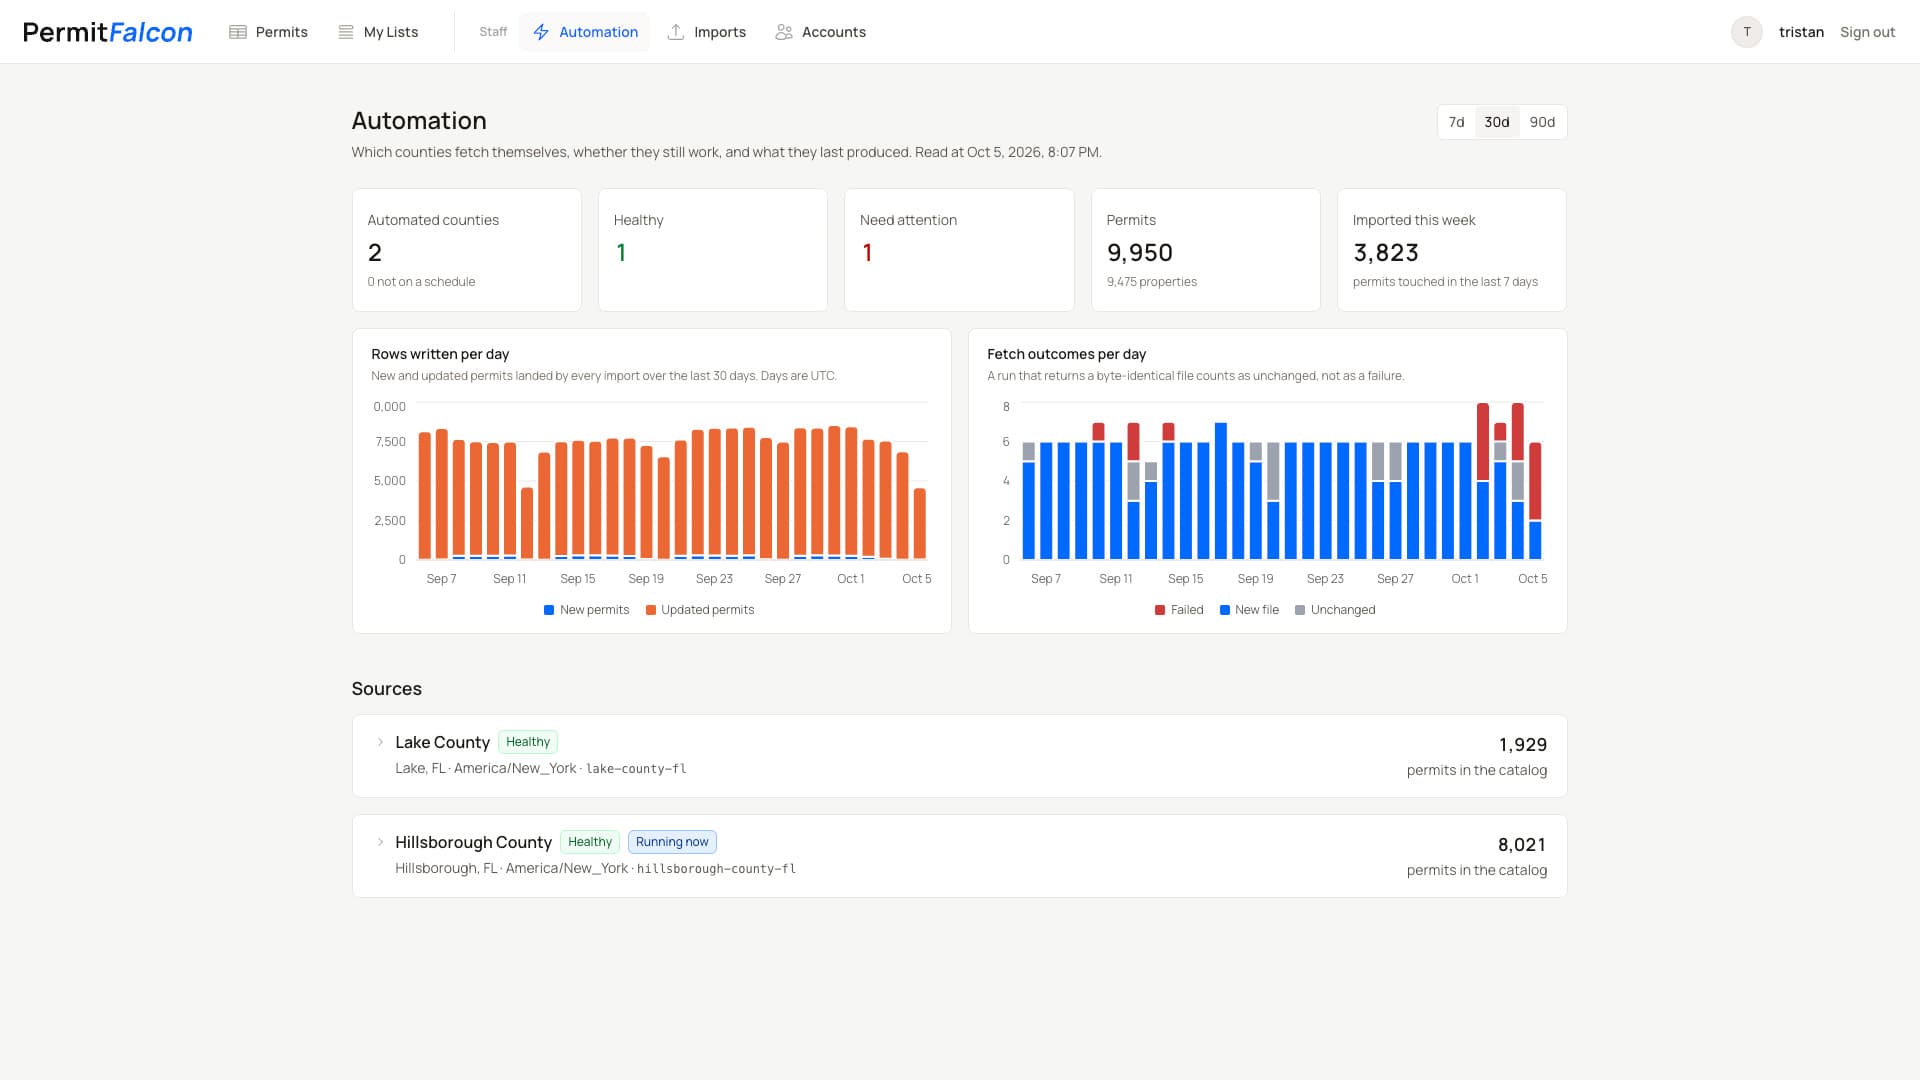1920x1080 pixels.
Task: Click the 9,475 properties text
Action: 1152,282
